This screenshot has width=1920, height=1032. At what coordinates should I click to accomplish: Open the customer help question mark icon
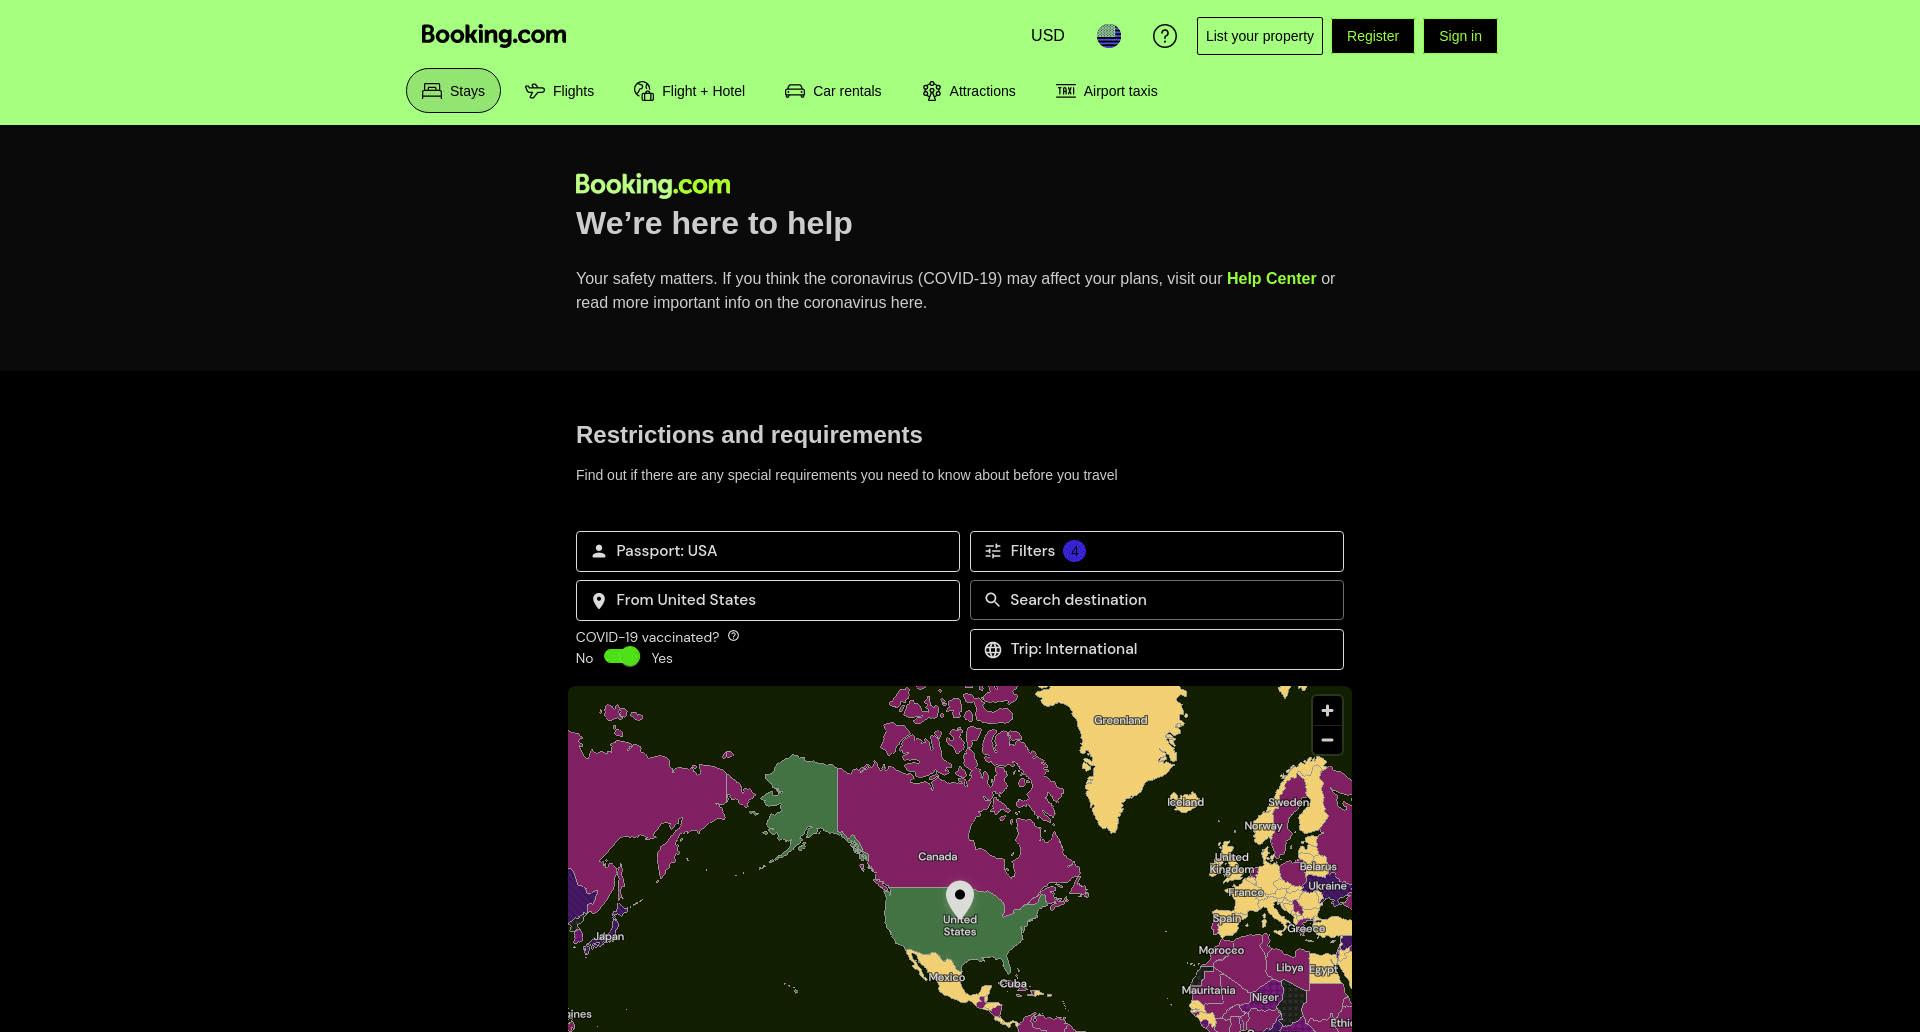tap(1165, 36)
